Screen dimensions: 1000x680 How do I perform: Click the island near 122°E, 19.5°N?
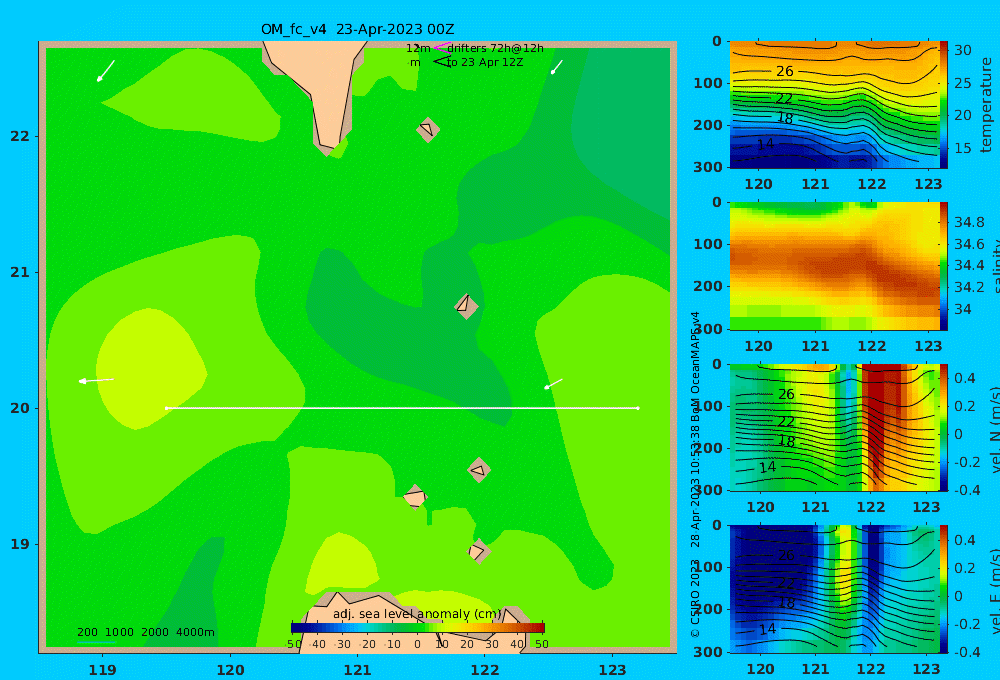point(478,470)
